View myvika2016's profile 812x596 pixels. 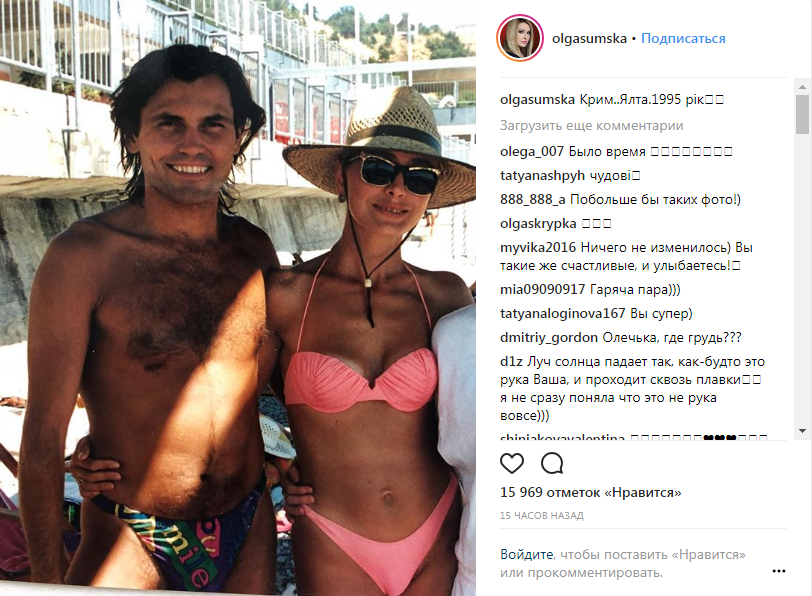[x=538, y=248]
